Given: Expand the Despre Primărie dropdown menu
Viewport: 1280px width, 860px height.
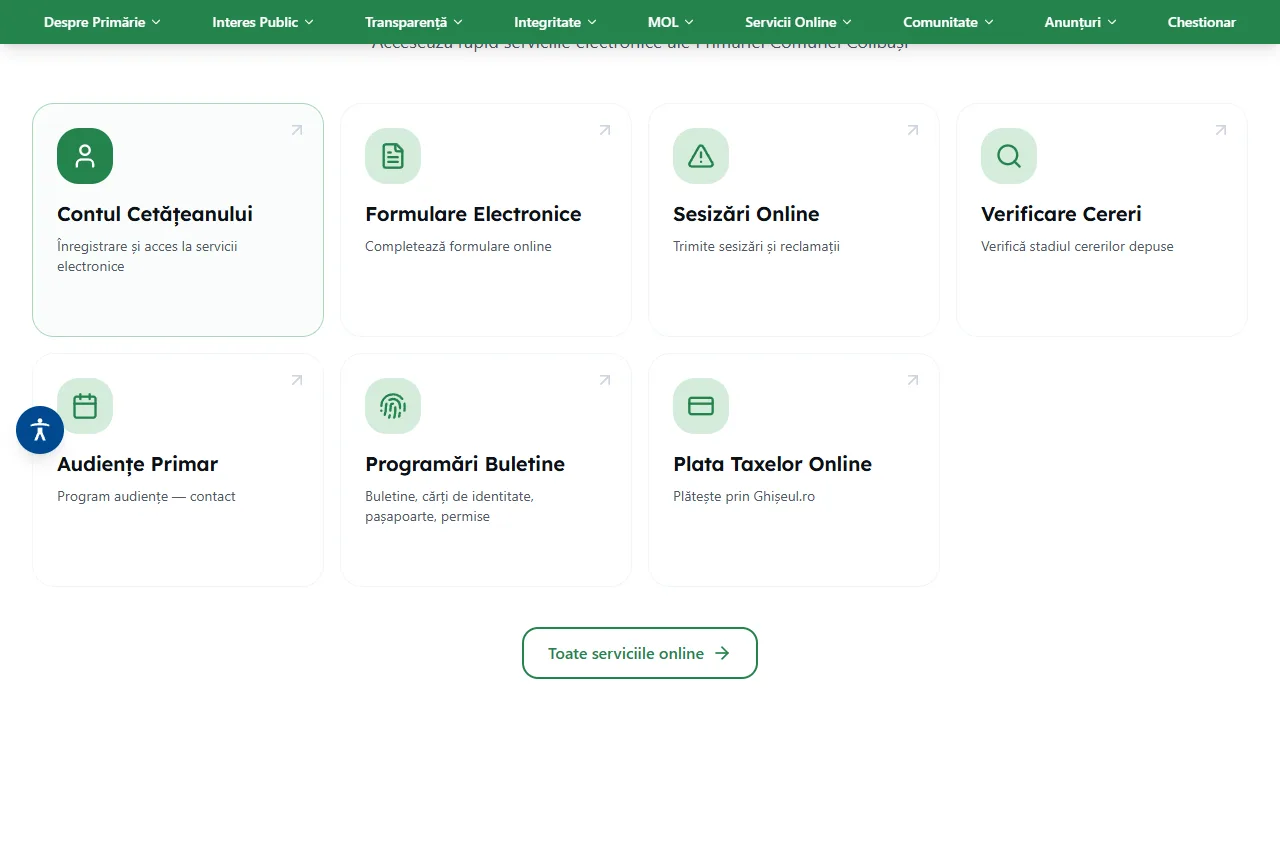Looking at the screenshot, I should click(x=102, y=22).
